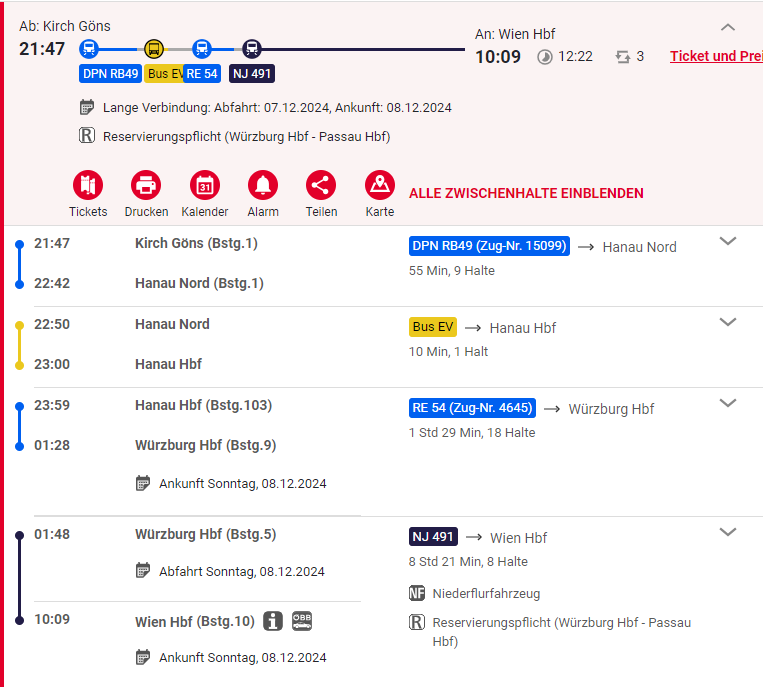Click the info icon next to Wien Hbf

tap(273, 621)
